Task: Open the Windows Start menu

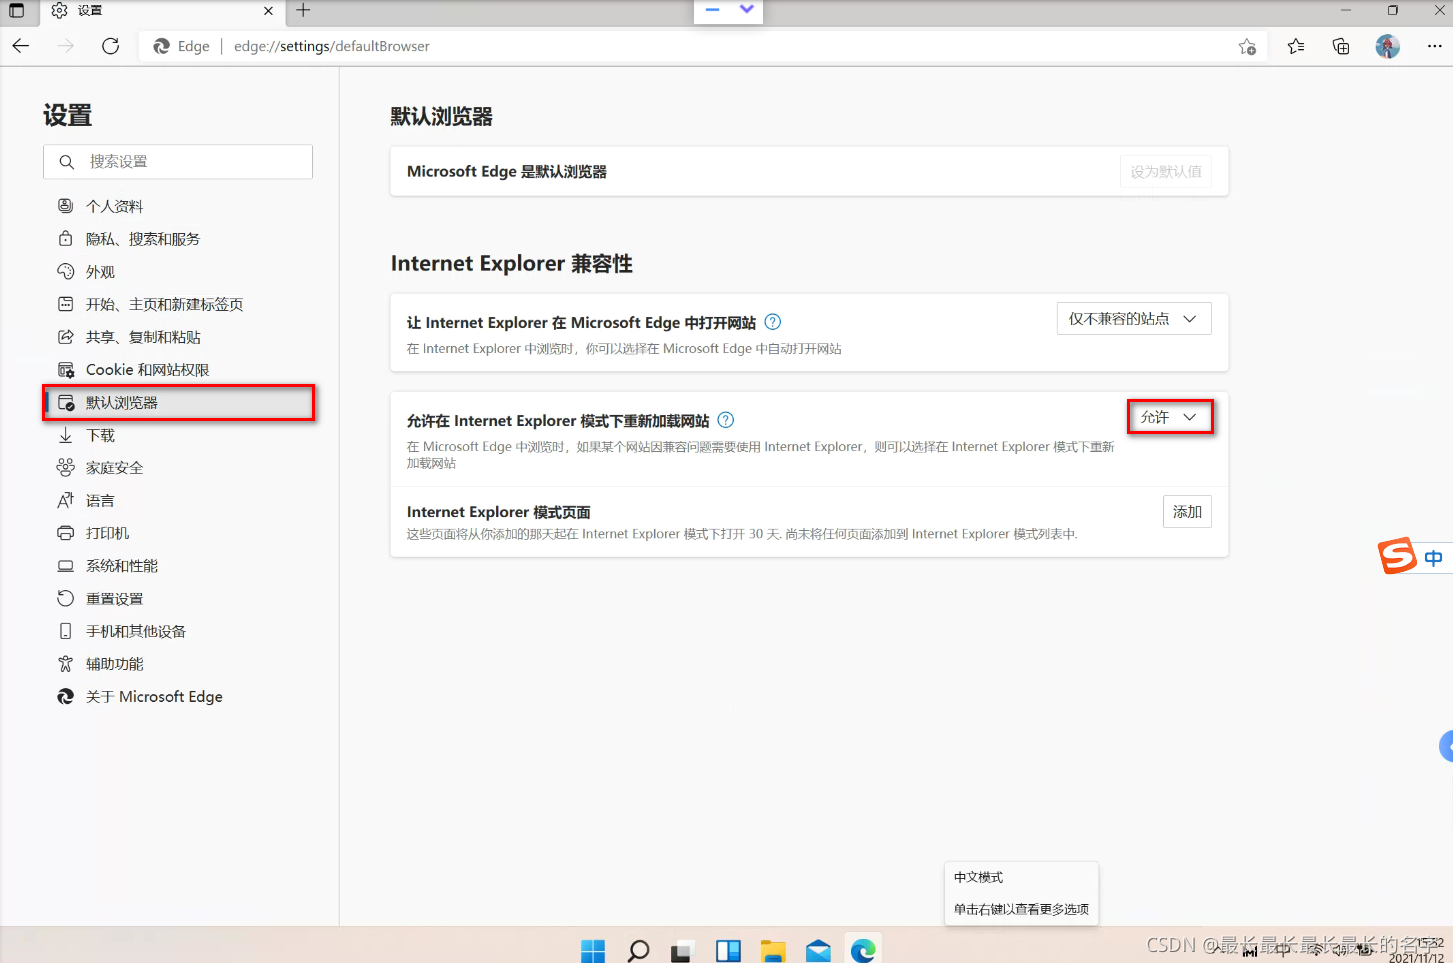Action: [x=593, y=950]
